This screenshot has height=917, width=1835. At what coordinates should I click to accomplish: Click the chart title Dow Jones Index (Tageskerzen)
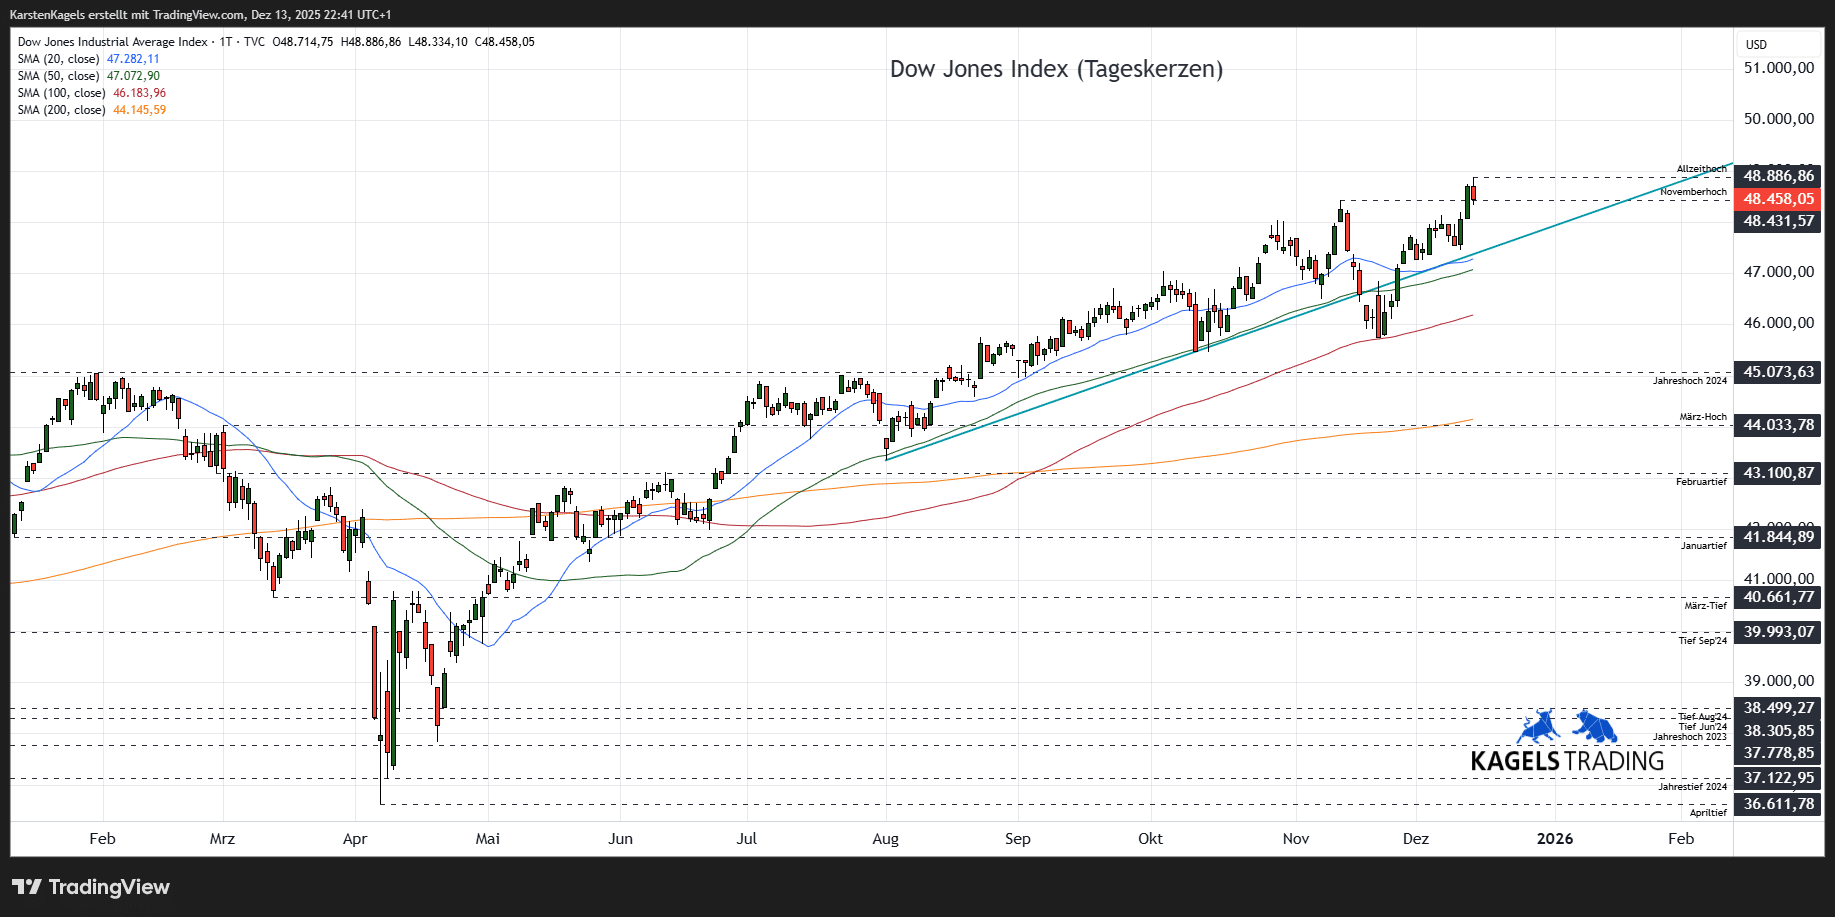click(1056, 69)
